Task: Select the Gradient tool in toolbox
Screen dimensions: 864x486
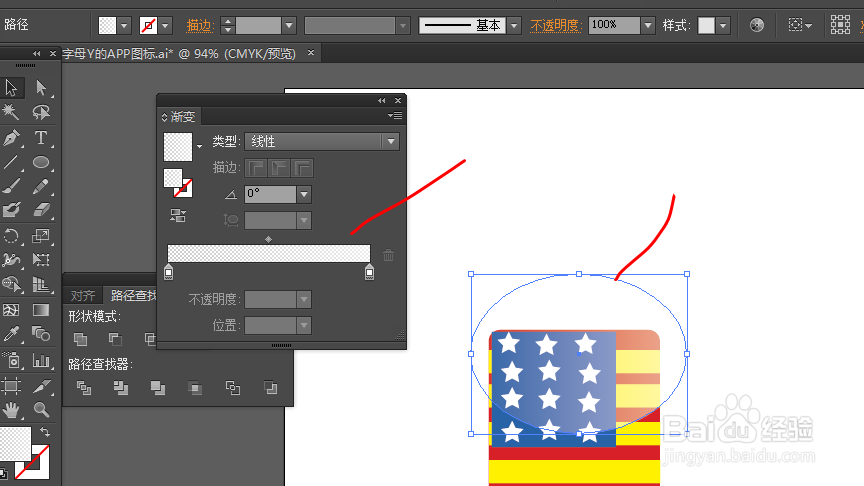Action: [41, 310]
